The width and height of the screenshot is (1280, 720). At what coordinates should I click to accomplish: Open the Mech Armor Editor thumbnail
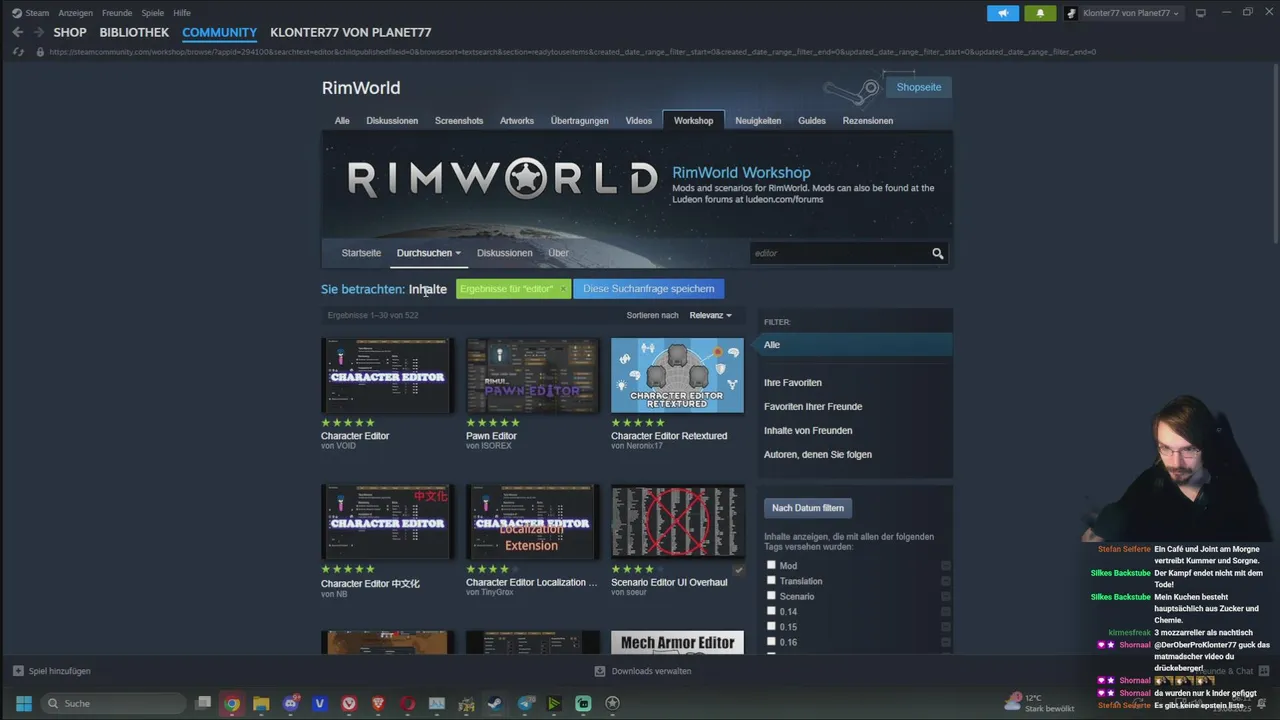coord(677,642)
